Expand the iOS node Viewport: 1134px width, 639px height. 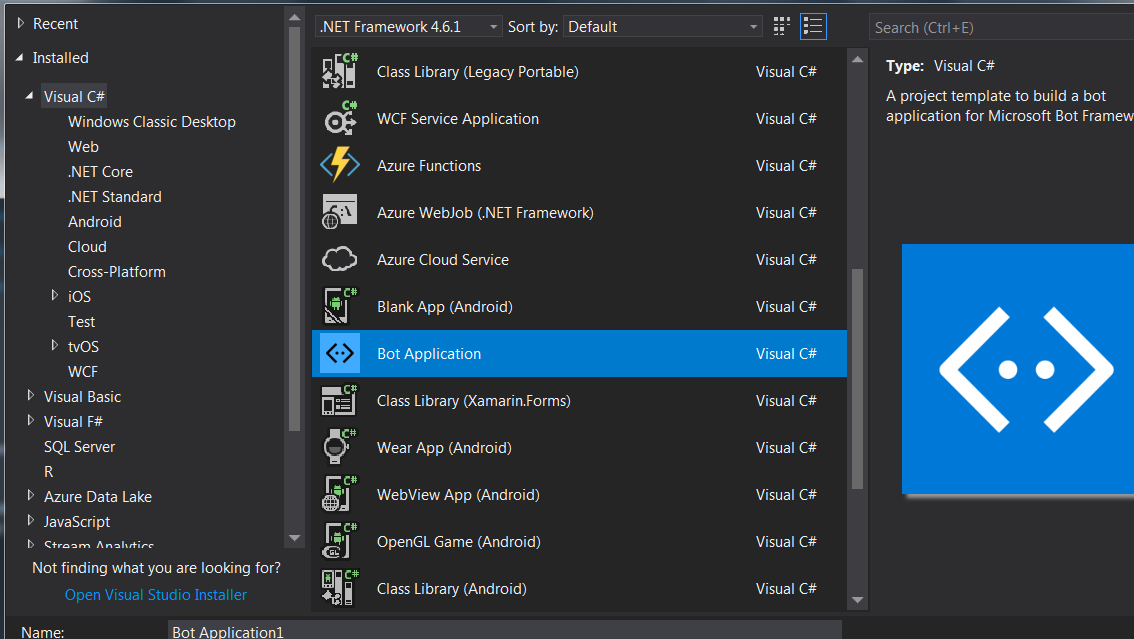[x=54, y=295]
